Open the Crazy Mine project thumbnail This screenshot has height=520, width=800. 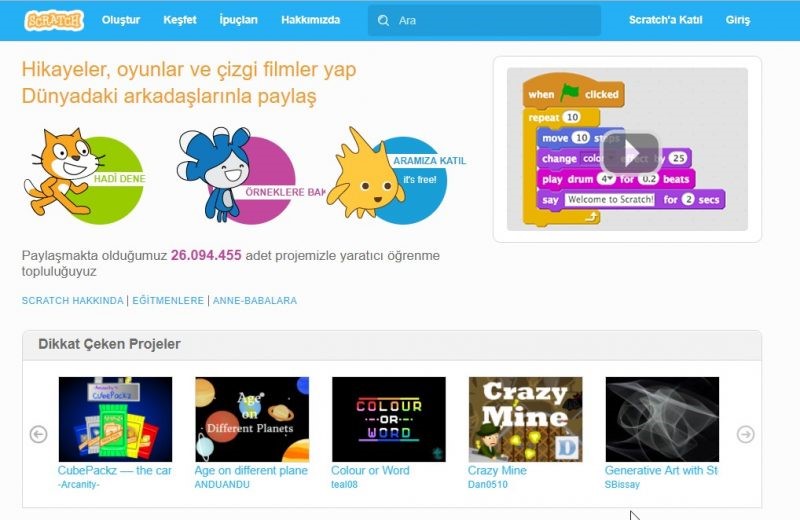[x=526, y=419]
